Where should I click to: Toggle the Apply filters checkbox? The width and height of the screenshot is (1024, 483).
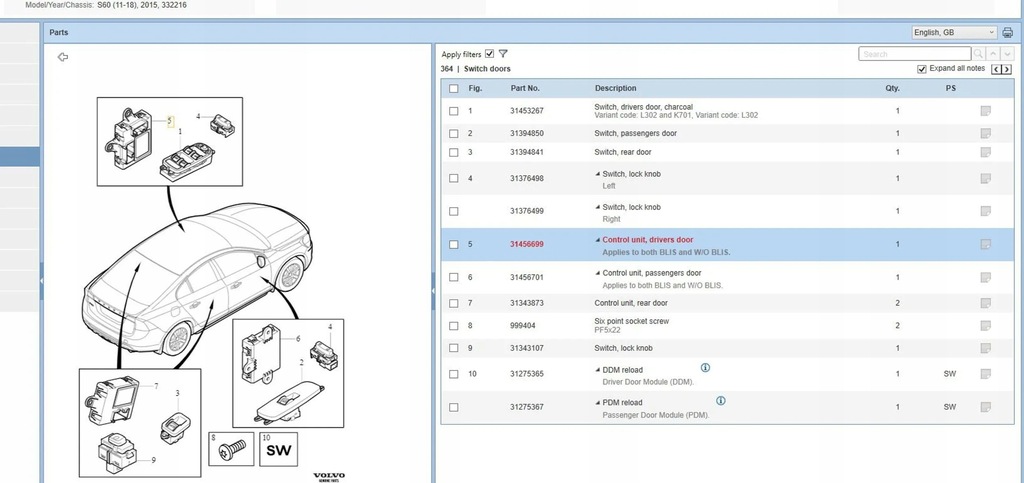pos(490,54)
